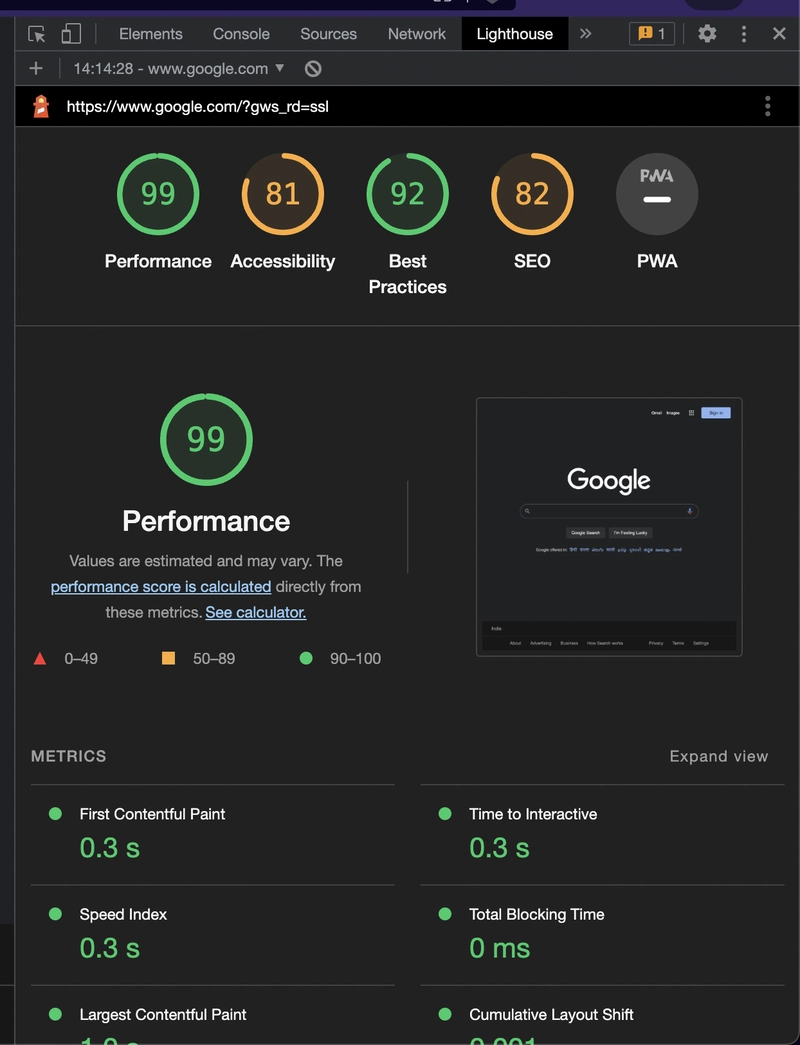This screenshot has height=1045, width=800.
Task: Click the issues warning badge
Action: point(652,33)
